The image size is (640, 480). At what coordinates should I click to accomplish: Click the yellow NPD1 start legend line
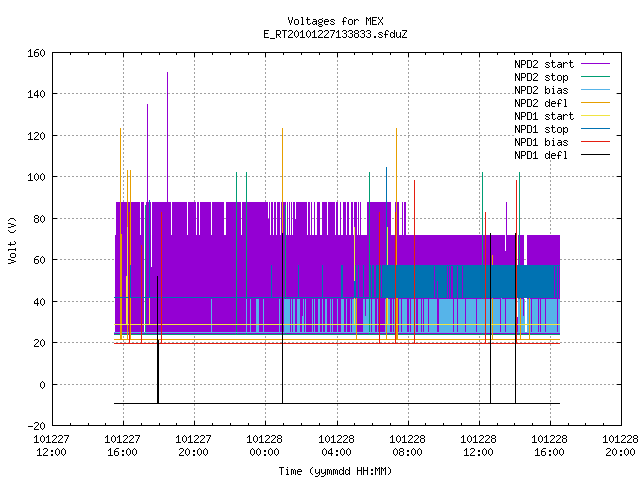tap(596, 116)
